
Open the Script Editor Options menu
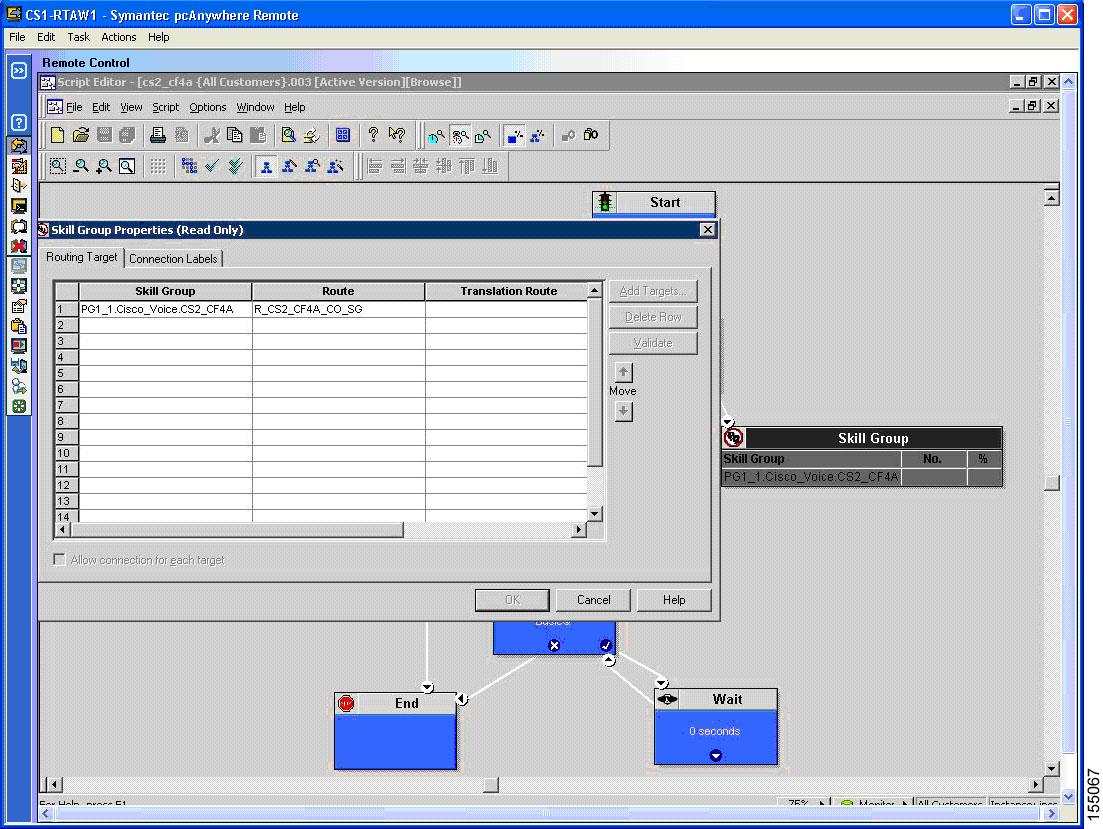pos(208,107)
